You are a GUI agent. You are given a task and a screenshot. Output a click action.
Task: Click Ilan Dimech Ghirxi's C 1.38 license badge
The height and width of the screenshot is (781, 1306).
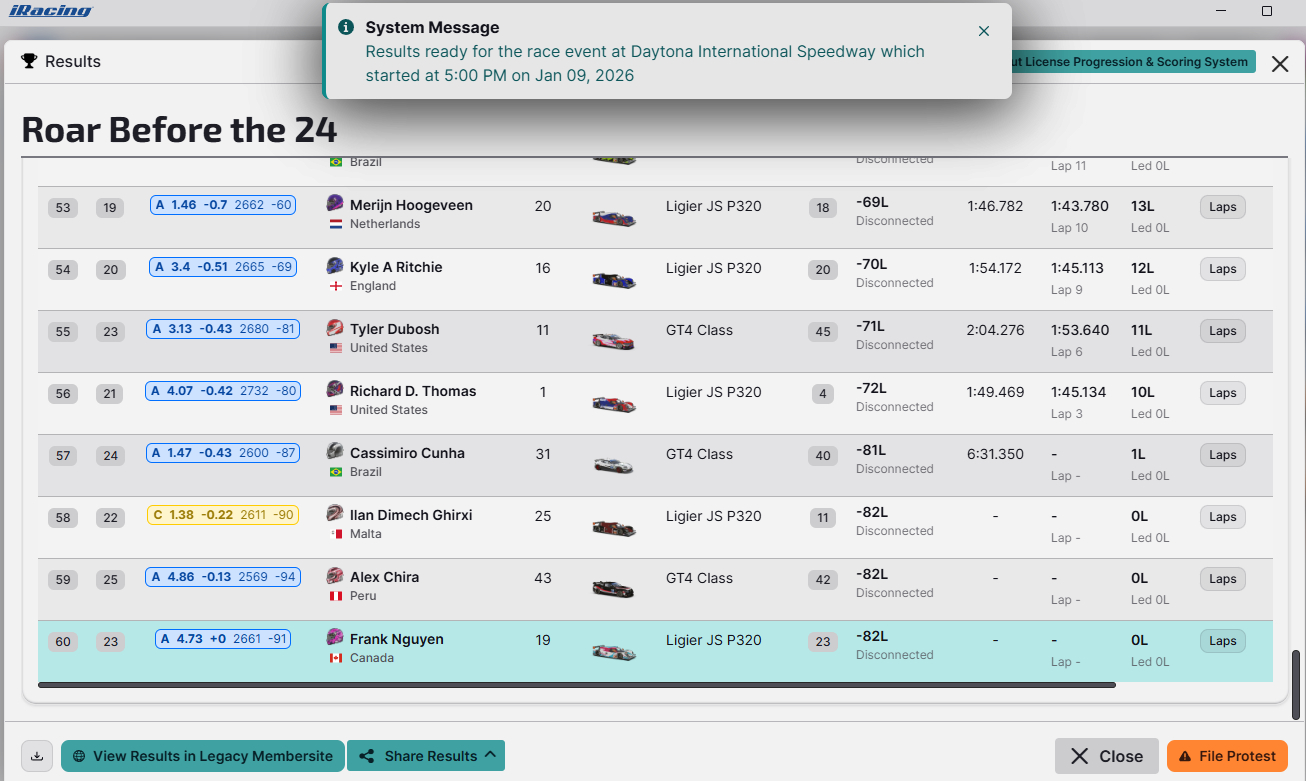pyautogui.click(x=223, y=515)
